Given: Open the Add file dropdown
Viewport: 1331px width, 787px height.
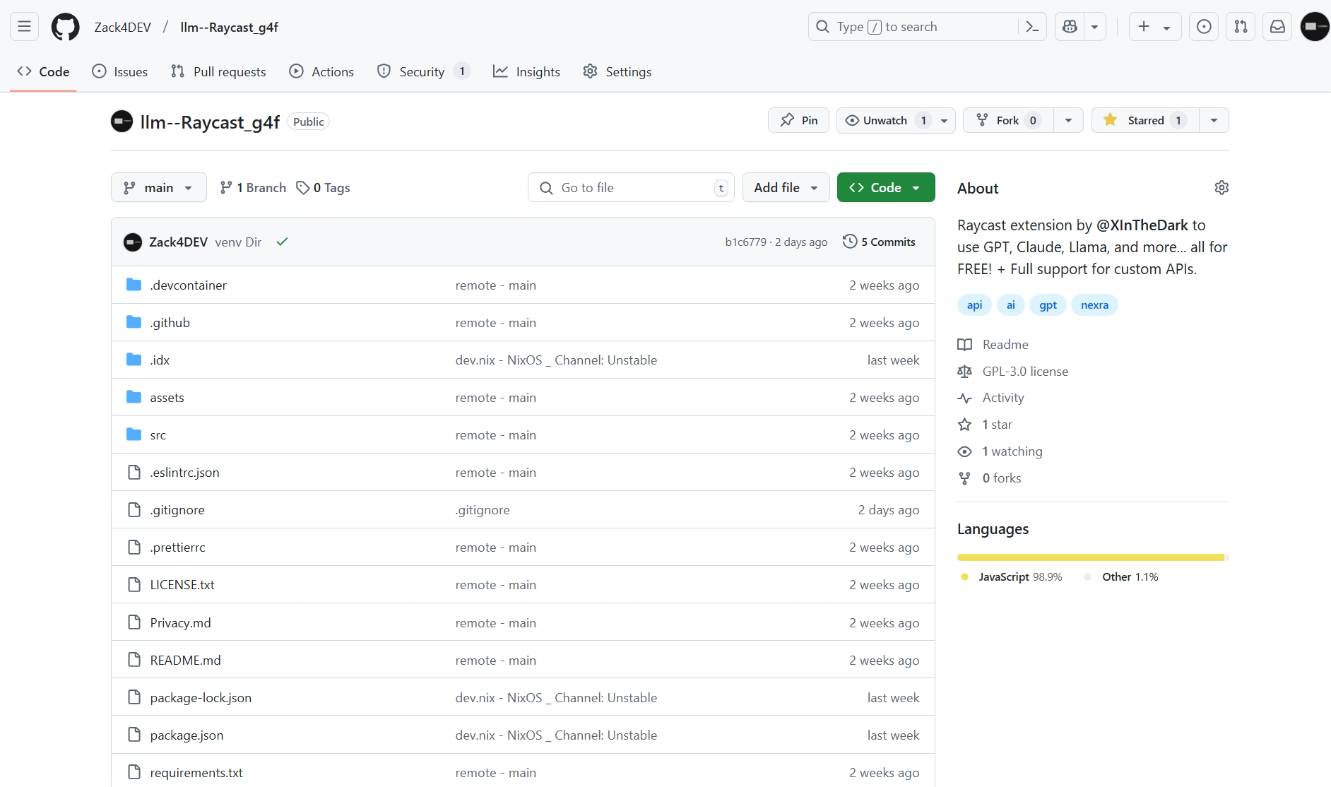Looking at the screenshot, I should (x=786, y=188).
